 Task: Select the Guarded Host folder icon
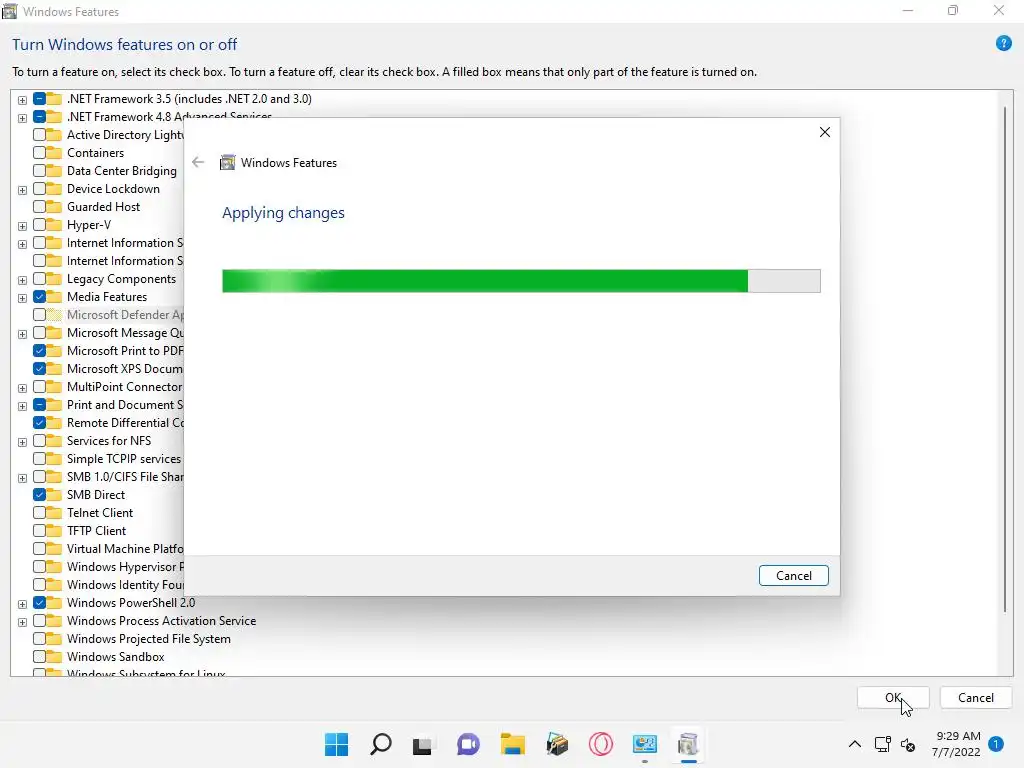pyautogui.click(x=54, y=206)
